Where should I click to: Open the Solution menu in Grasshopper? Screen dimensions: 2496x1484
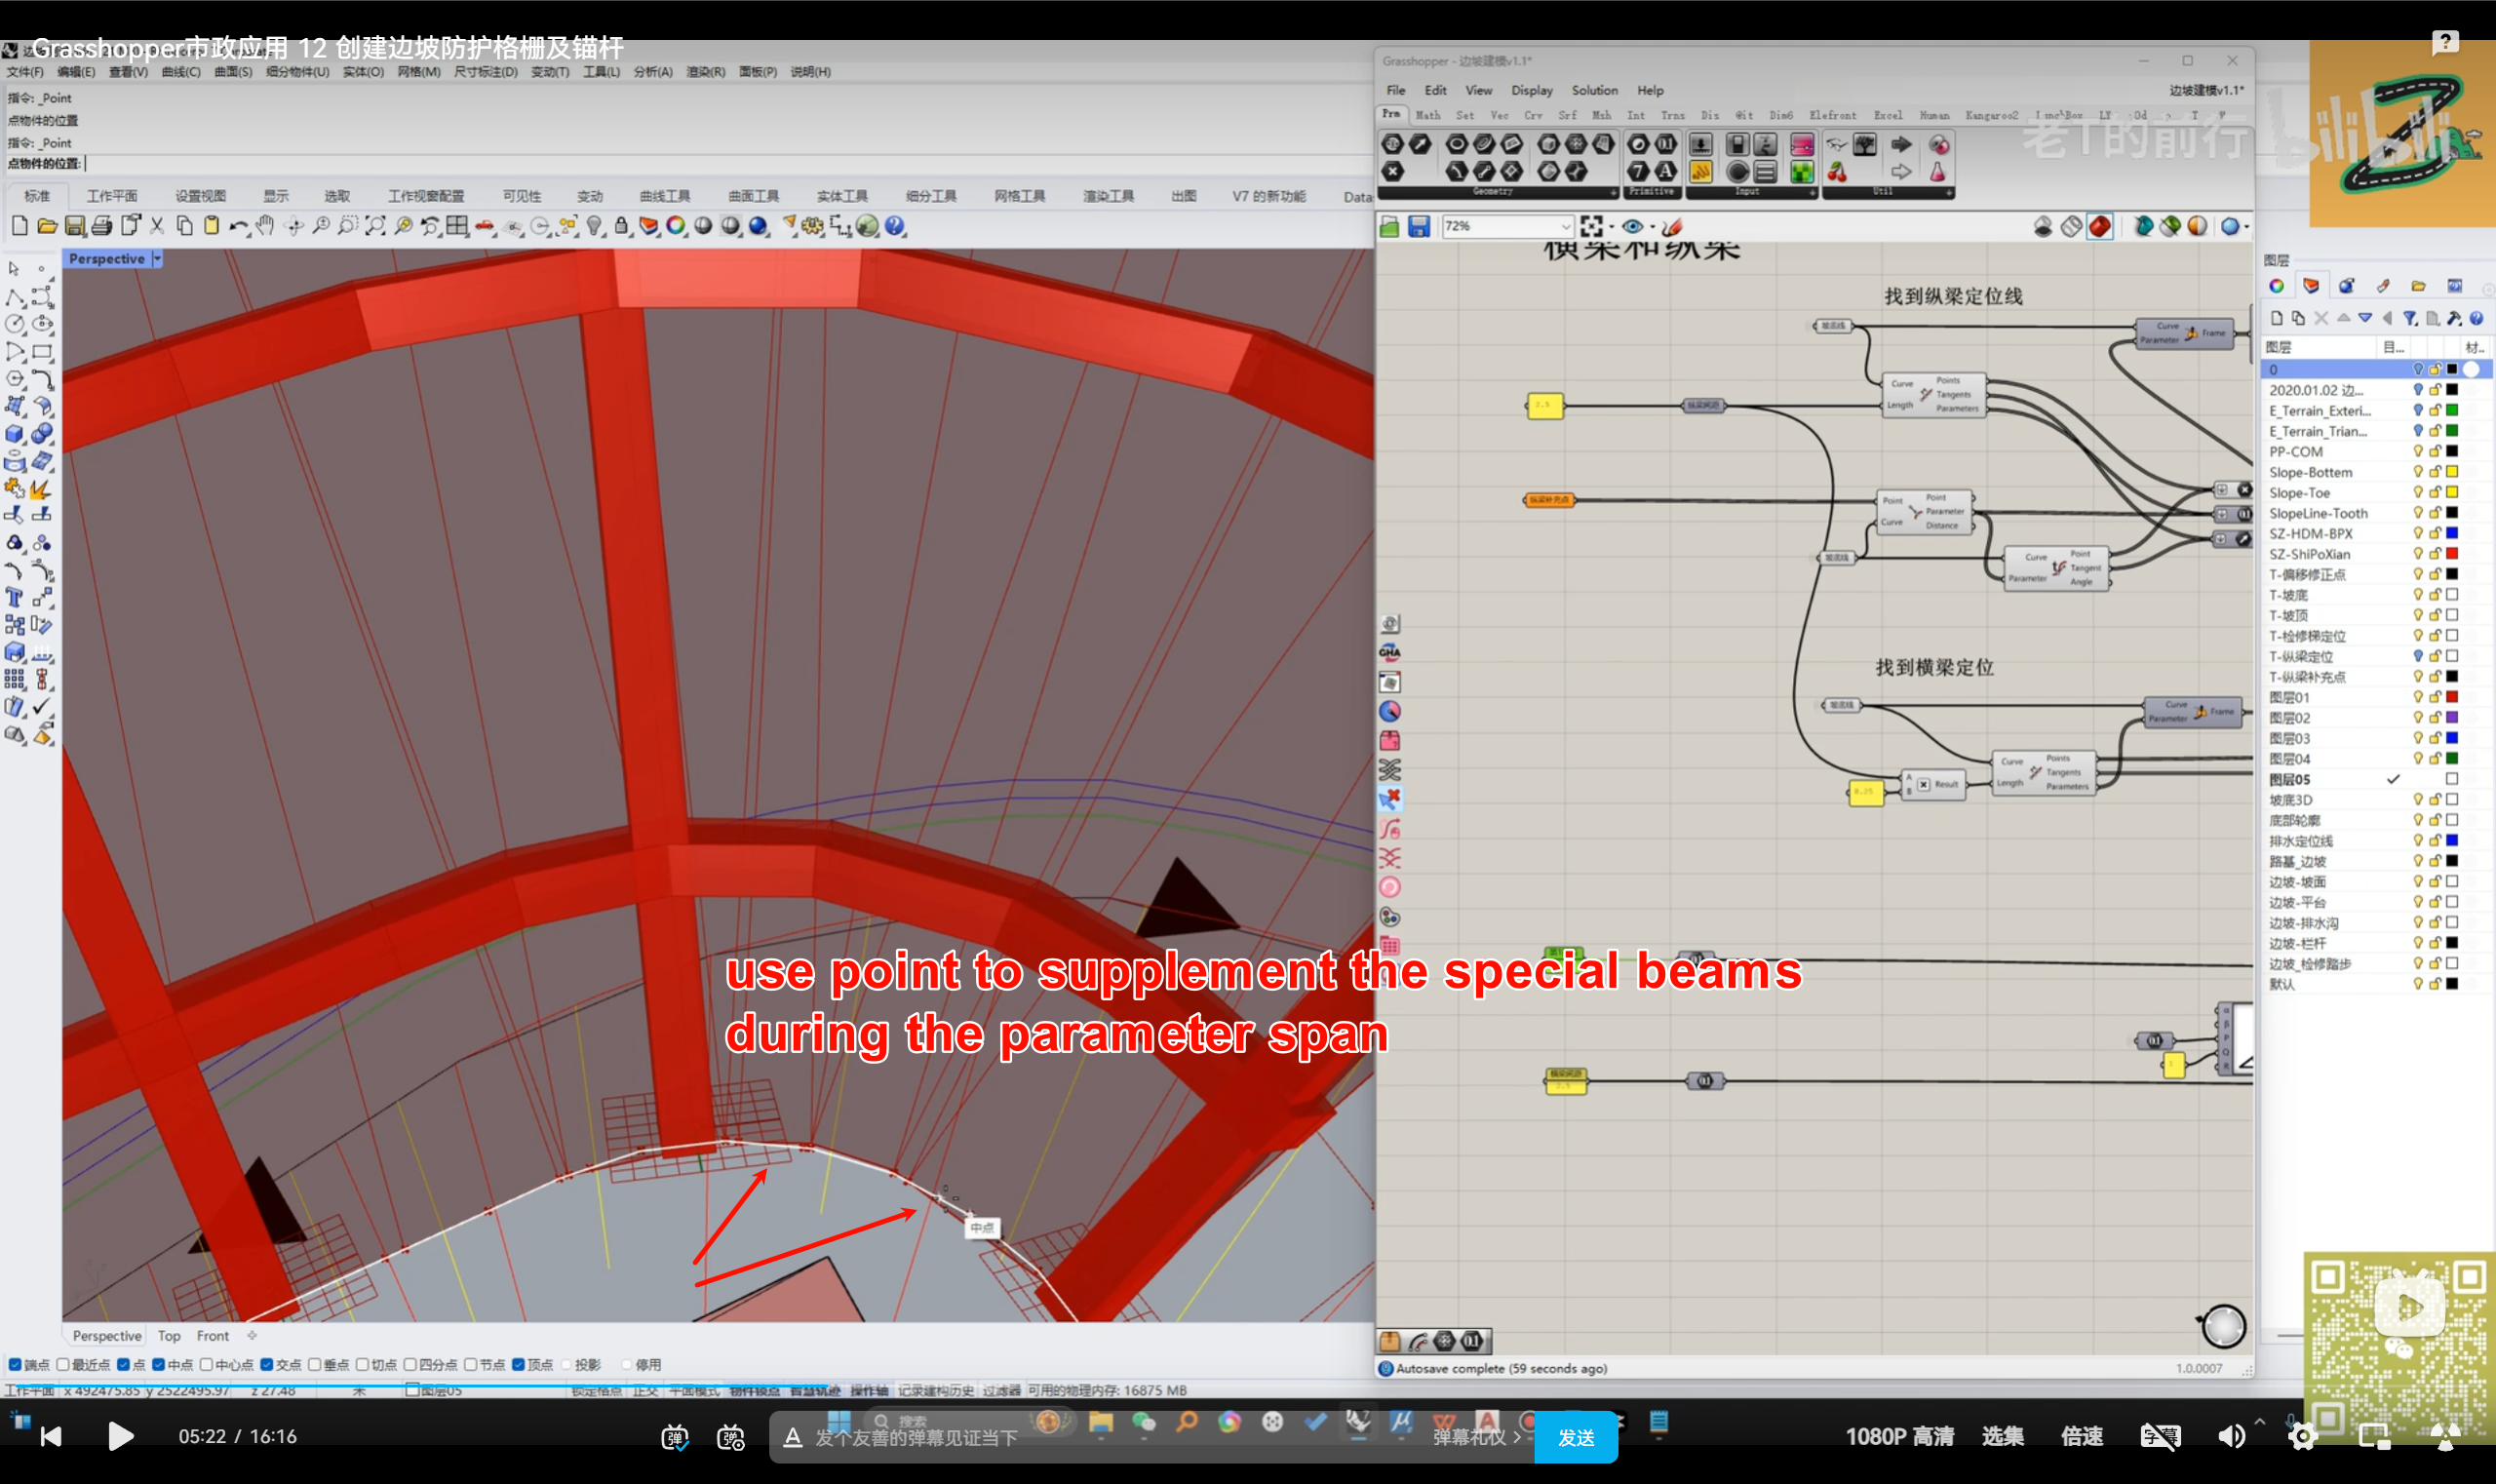pos(1594,90)
